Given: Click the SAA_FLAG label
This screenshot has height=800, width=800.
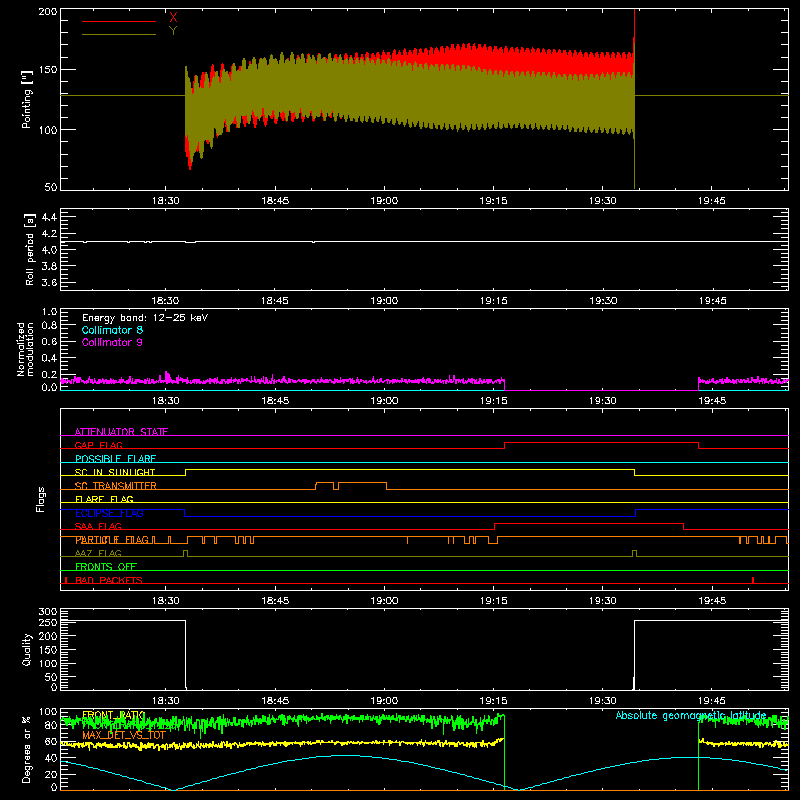Looking at the screenshot, I should tap(98, 526).
